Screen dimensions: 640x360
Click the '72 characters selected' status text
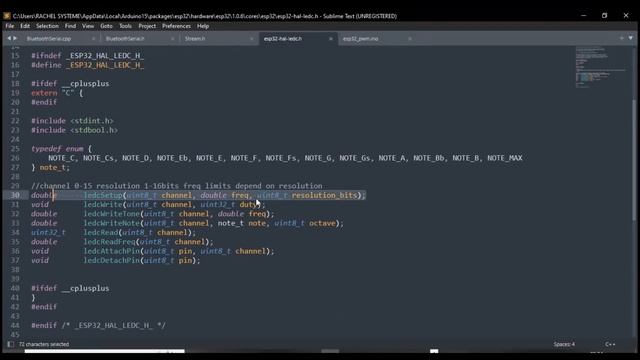[44, 344]
